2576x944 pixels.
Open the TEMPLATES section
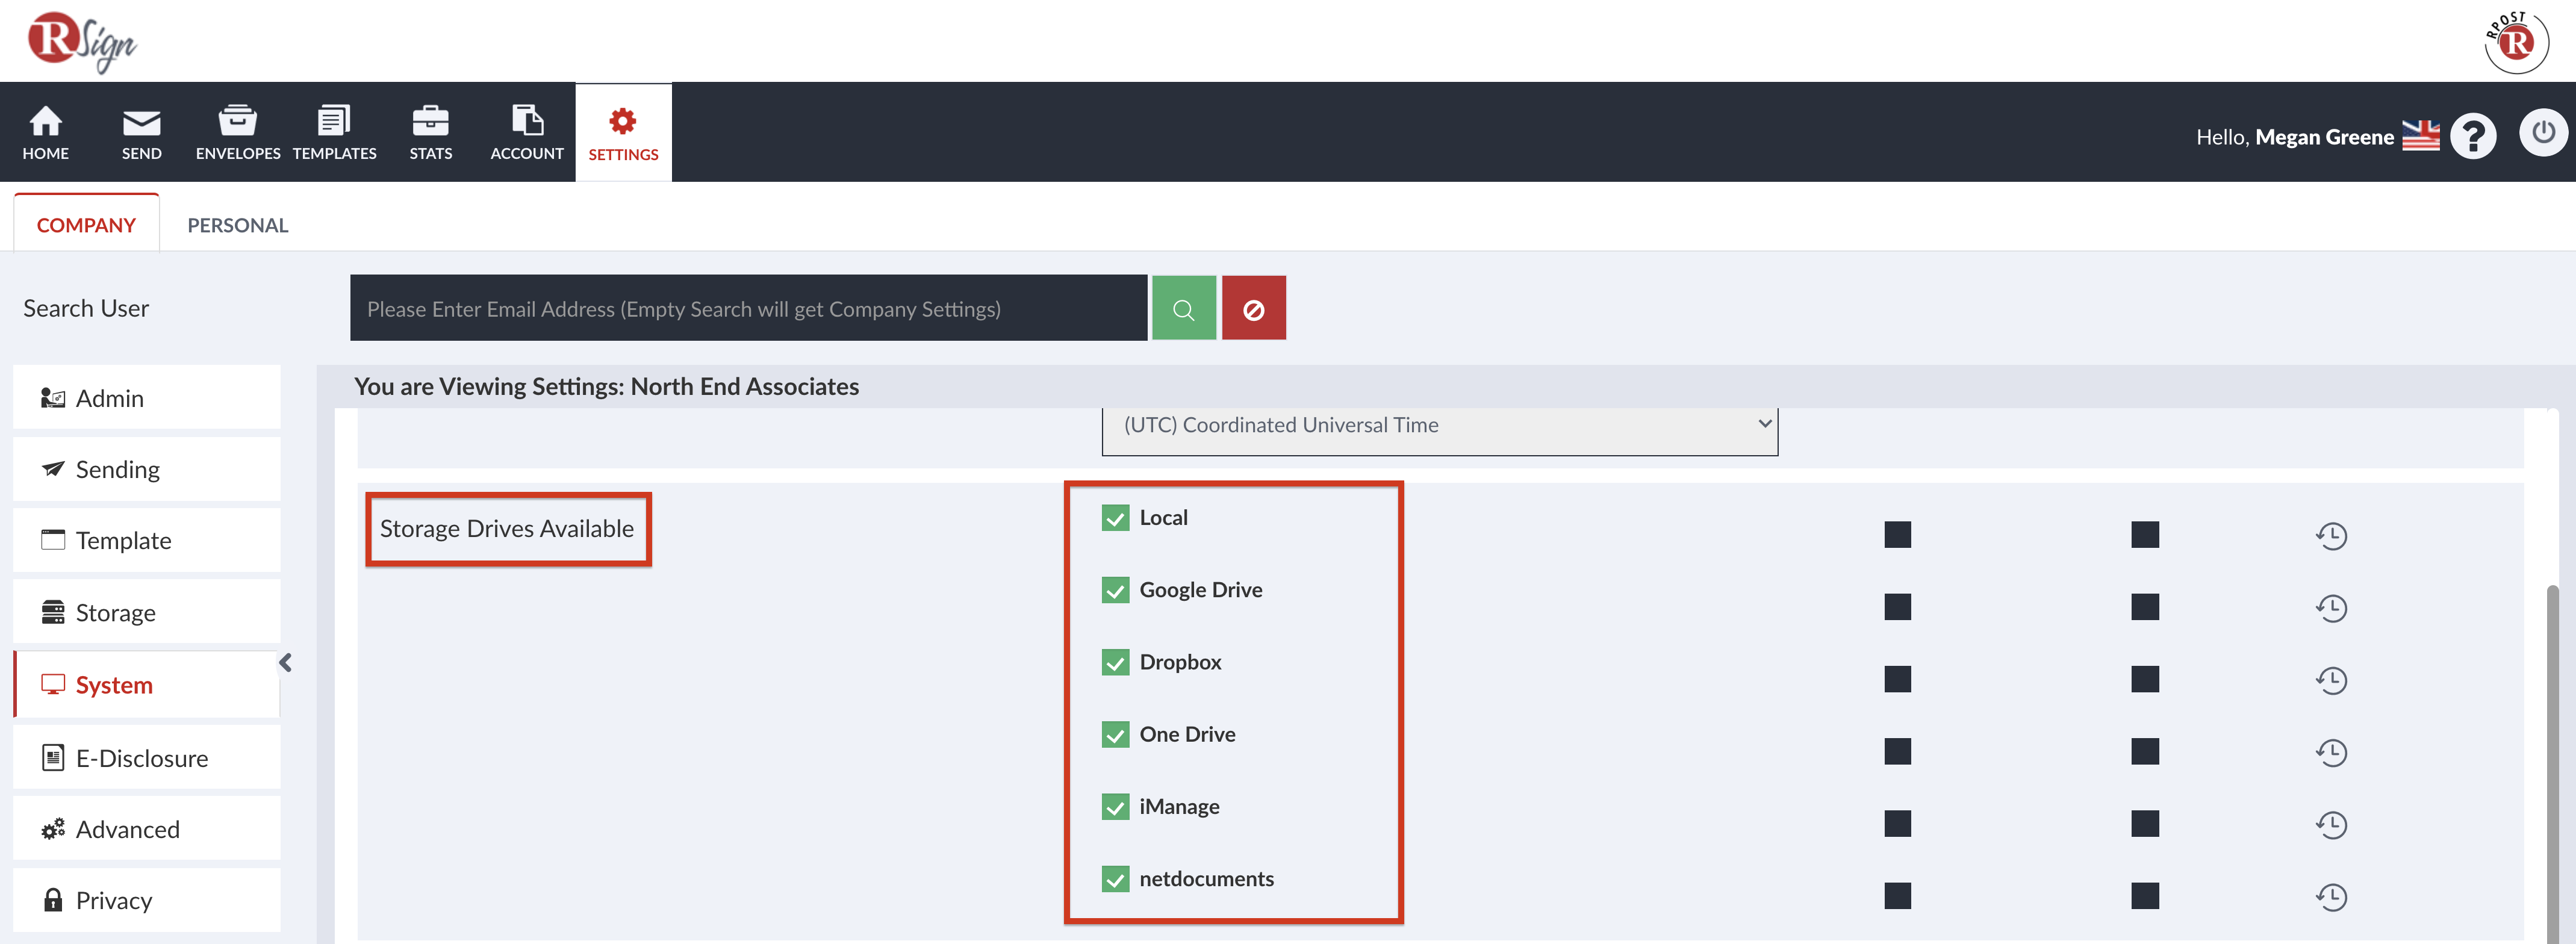tap(334, 132)
